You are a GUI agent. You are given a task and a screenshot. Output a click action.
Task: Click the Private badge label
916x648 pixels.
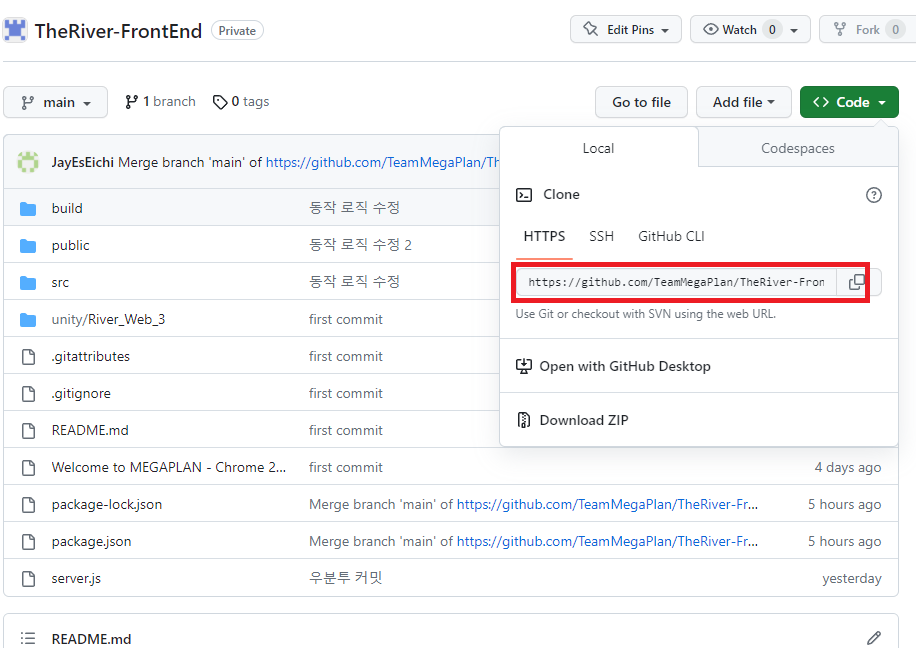[237, 30]
